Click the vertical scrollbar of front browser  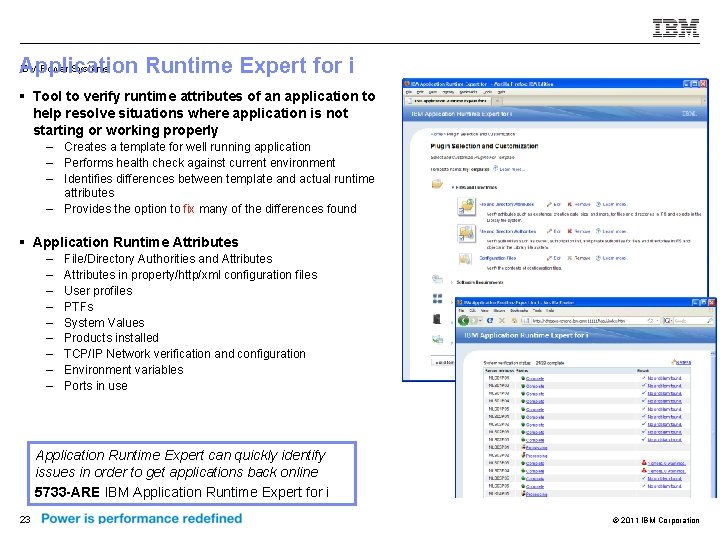pos(713,422)
